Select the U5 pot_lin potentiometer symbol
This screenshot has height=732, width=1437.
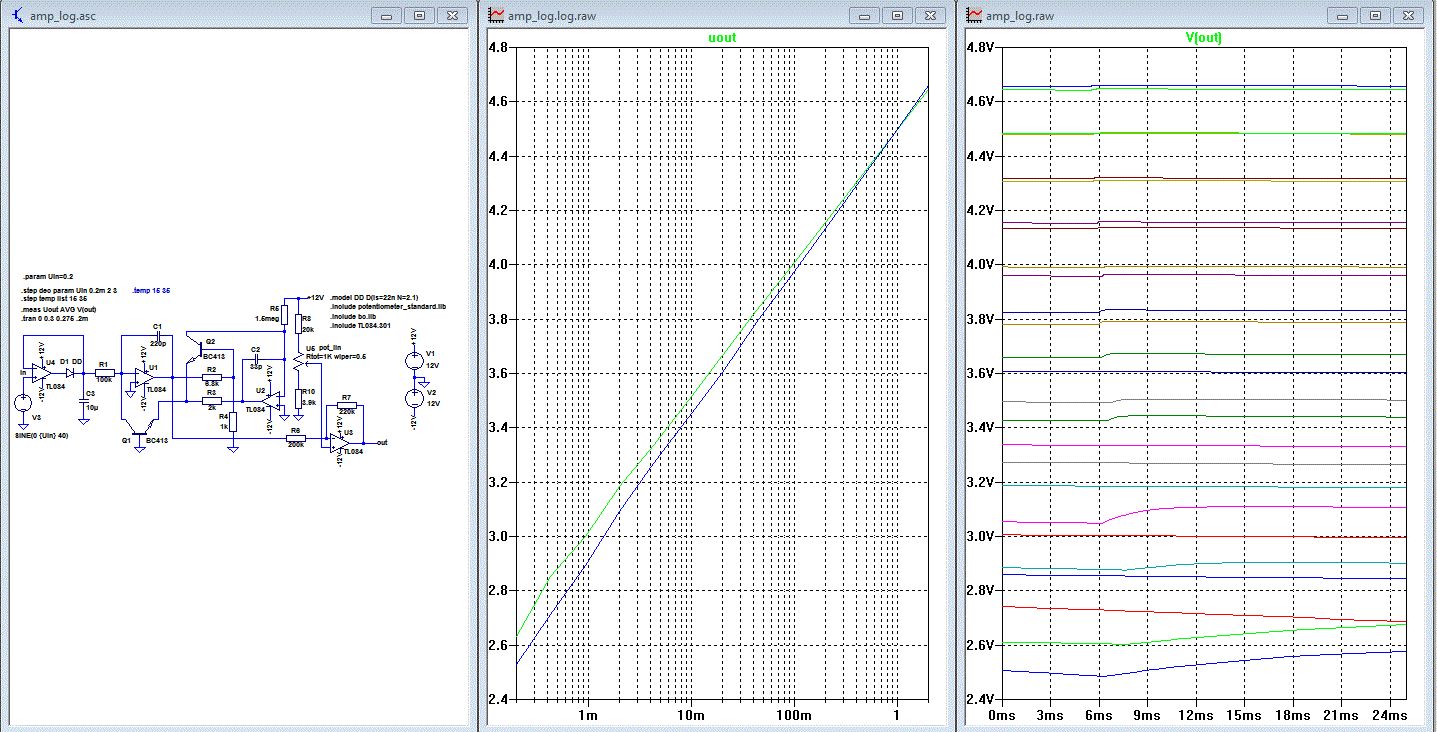pos(300,360)
